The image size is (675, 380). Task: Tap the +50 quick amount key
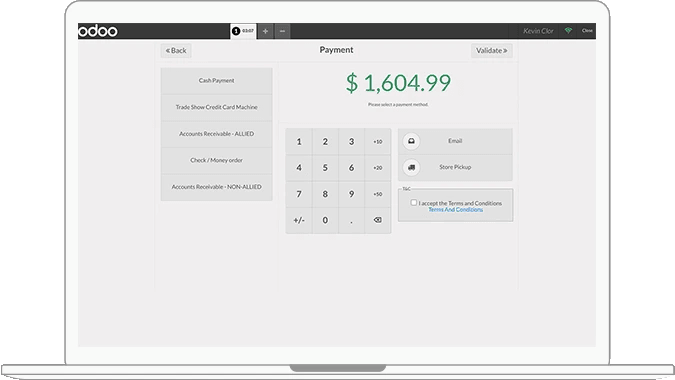click(x=378, y=194)
